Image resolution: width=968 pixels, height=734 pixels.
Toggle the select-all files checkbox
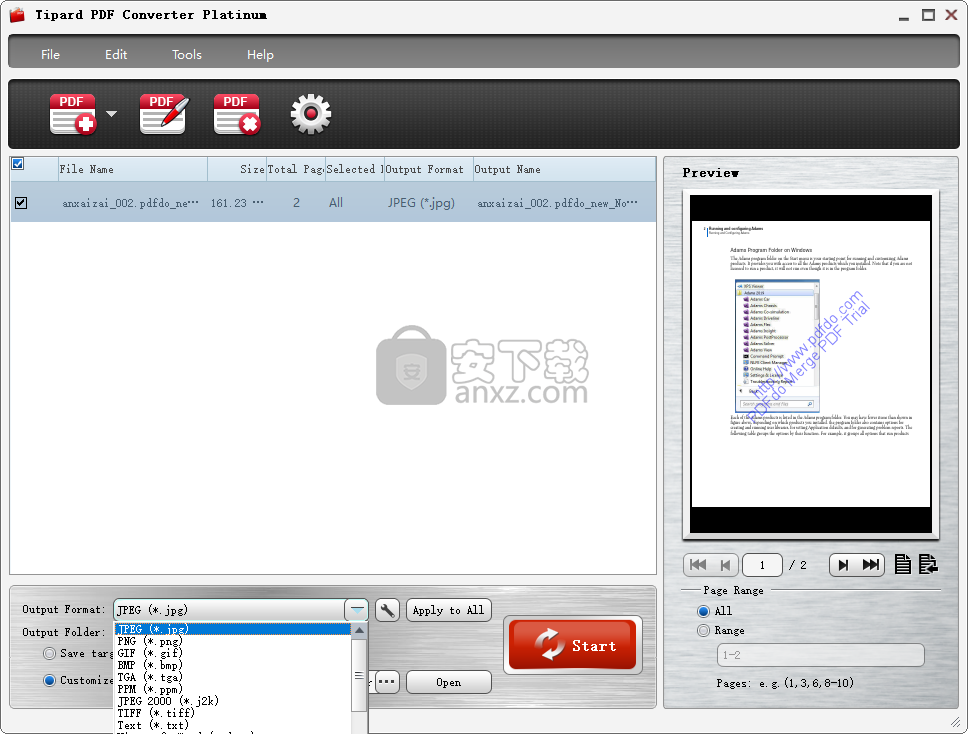tap(18, 164)
